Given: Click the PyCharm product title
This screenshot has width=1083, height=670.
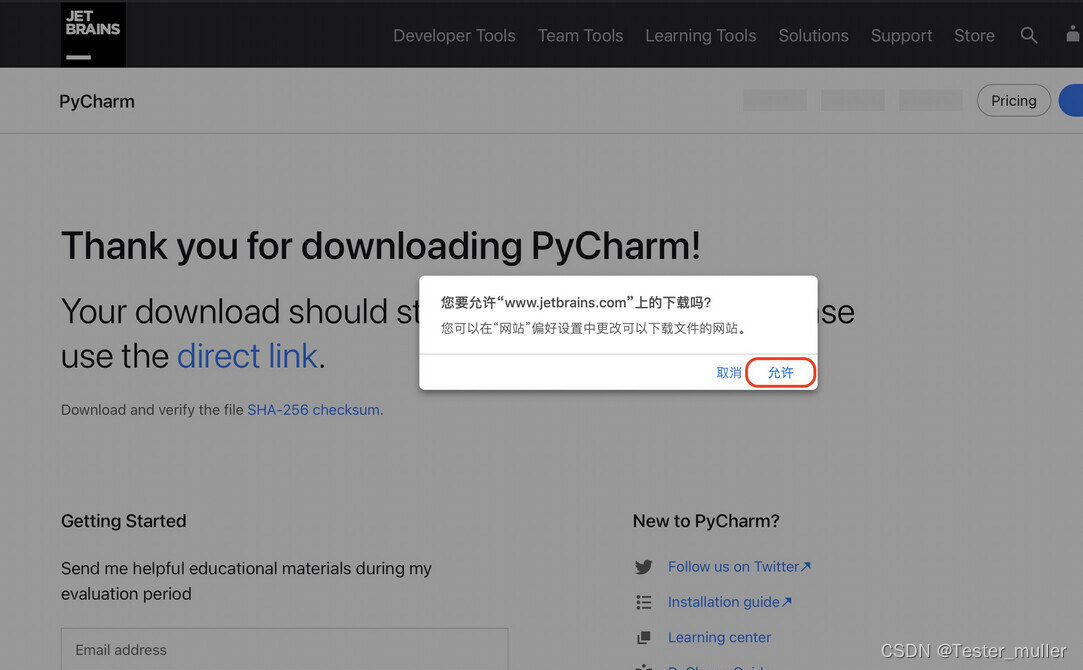Looking at the screenshot, I should [x=97, y=102].
